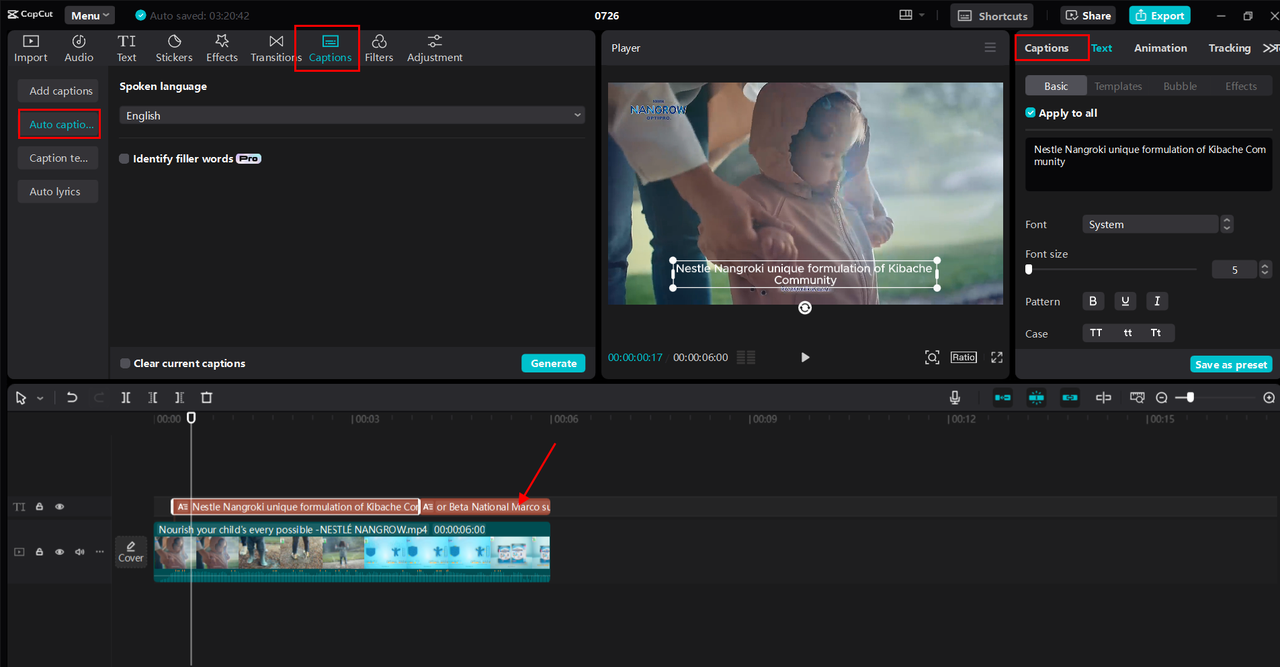
Task: Open the player hamburger menu
Action: tap(990, 48)
